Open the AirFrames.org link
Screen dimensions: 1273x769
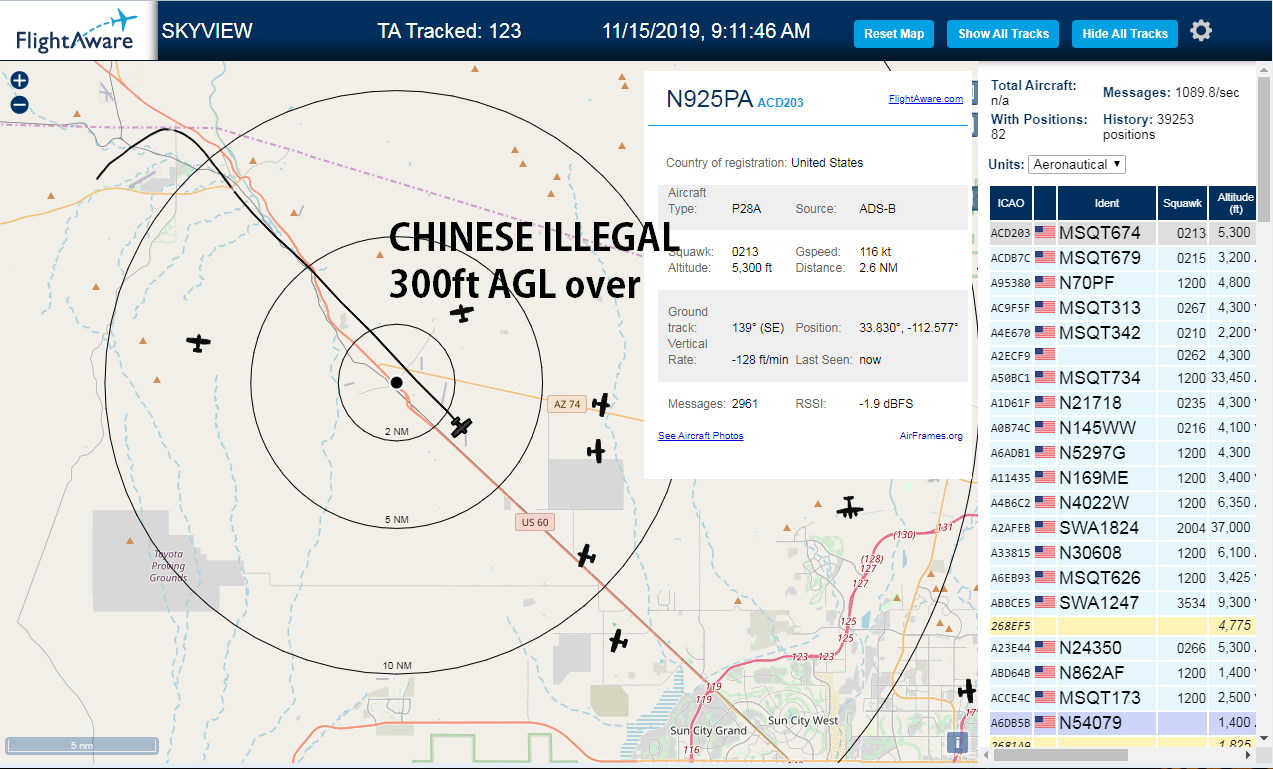pyautogui.click(x=931, y=435)
